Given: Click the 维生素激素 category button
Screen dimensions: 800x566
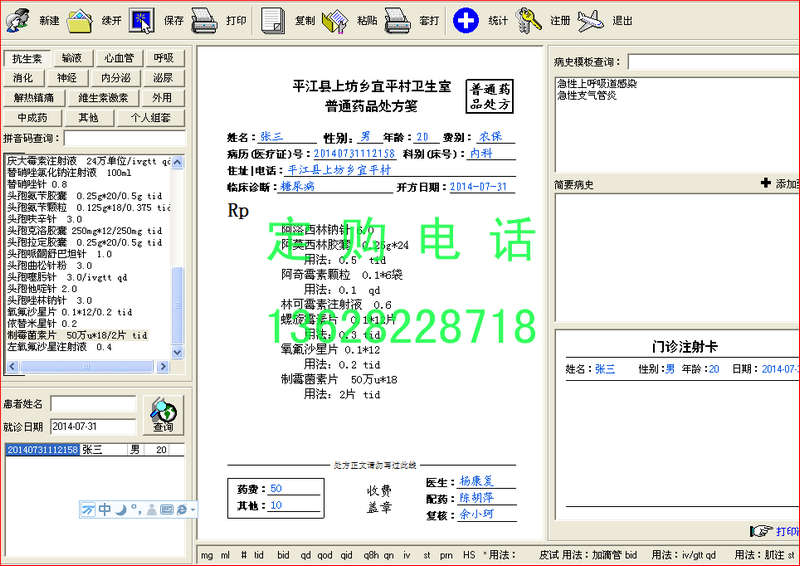Looking at the screenshot, I should click(103, 98).
